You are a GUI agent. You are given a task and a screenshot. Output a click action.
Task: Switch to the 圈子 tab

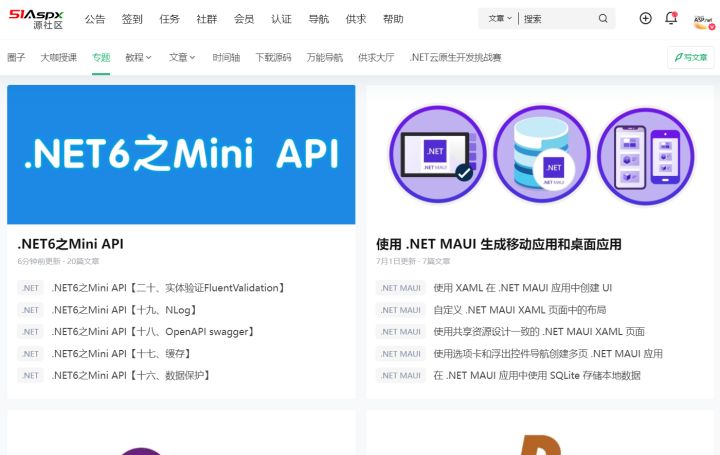(x=16, y=57)
